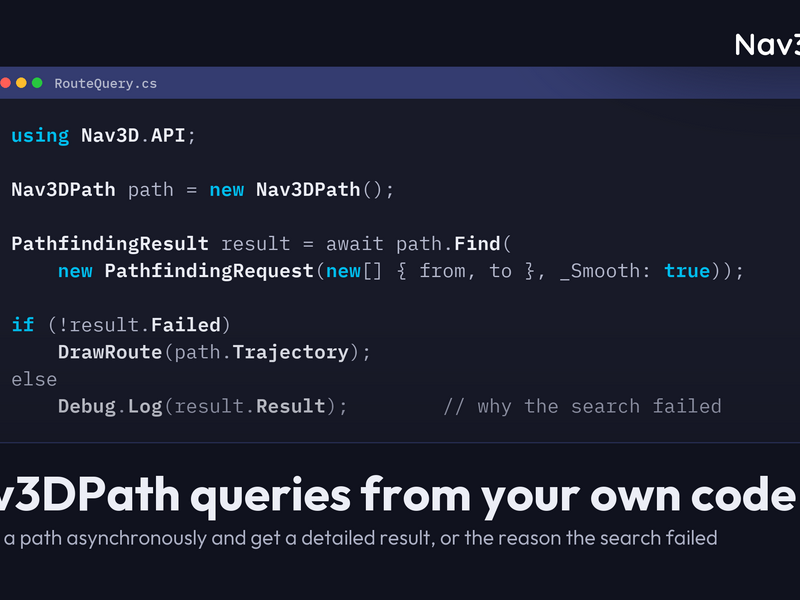The width and height of the screenshot is (800, 600).
Task: Click the "else" keyword line
Action: (34, 380)
